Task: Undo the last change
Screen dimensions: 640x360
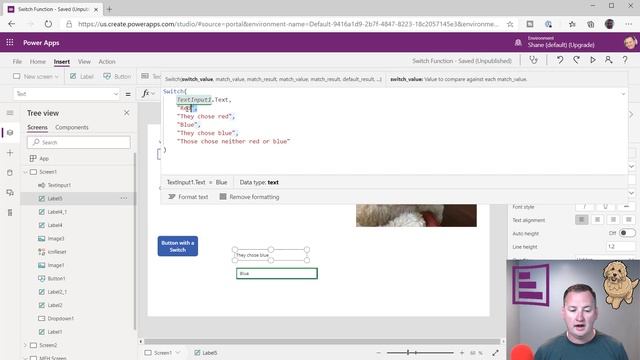Action: click(560, 60)
